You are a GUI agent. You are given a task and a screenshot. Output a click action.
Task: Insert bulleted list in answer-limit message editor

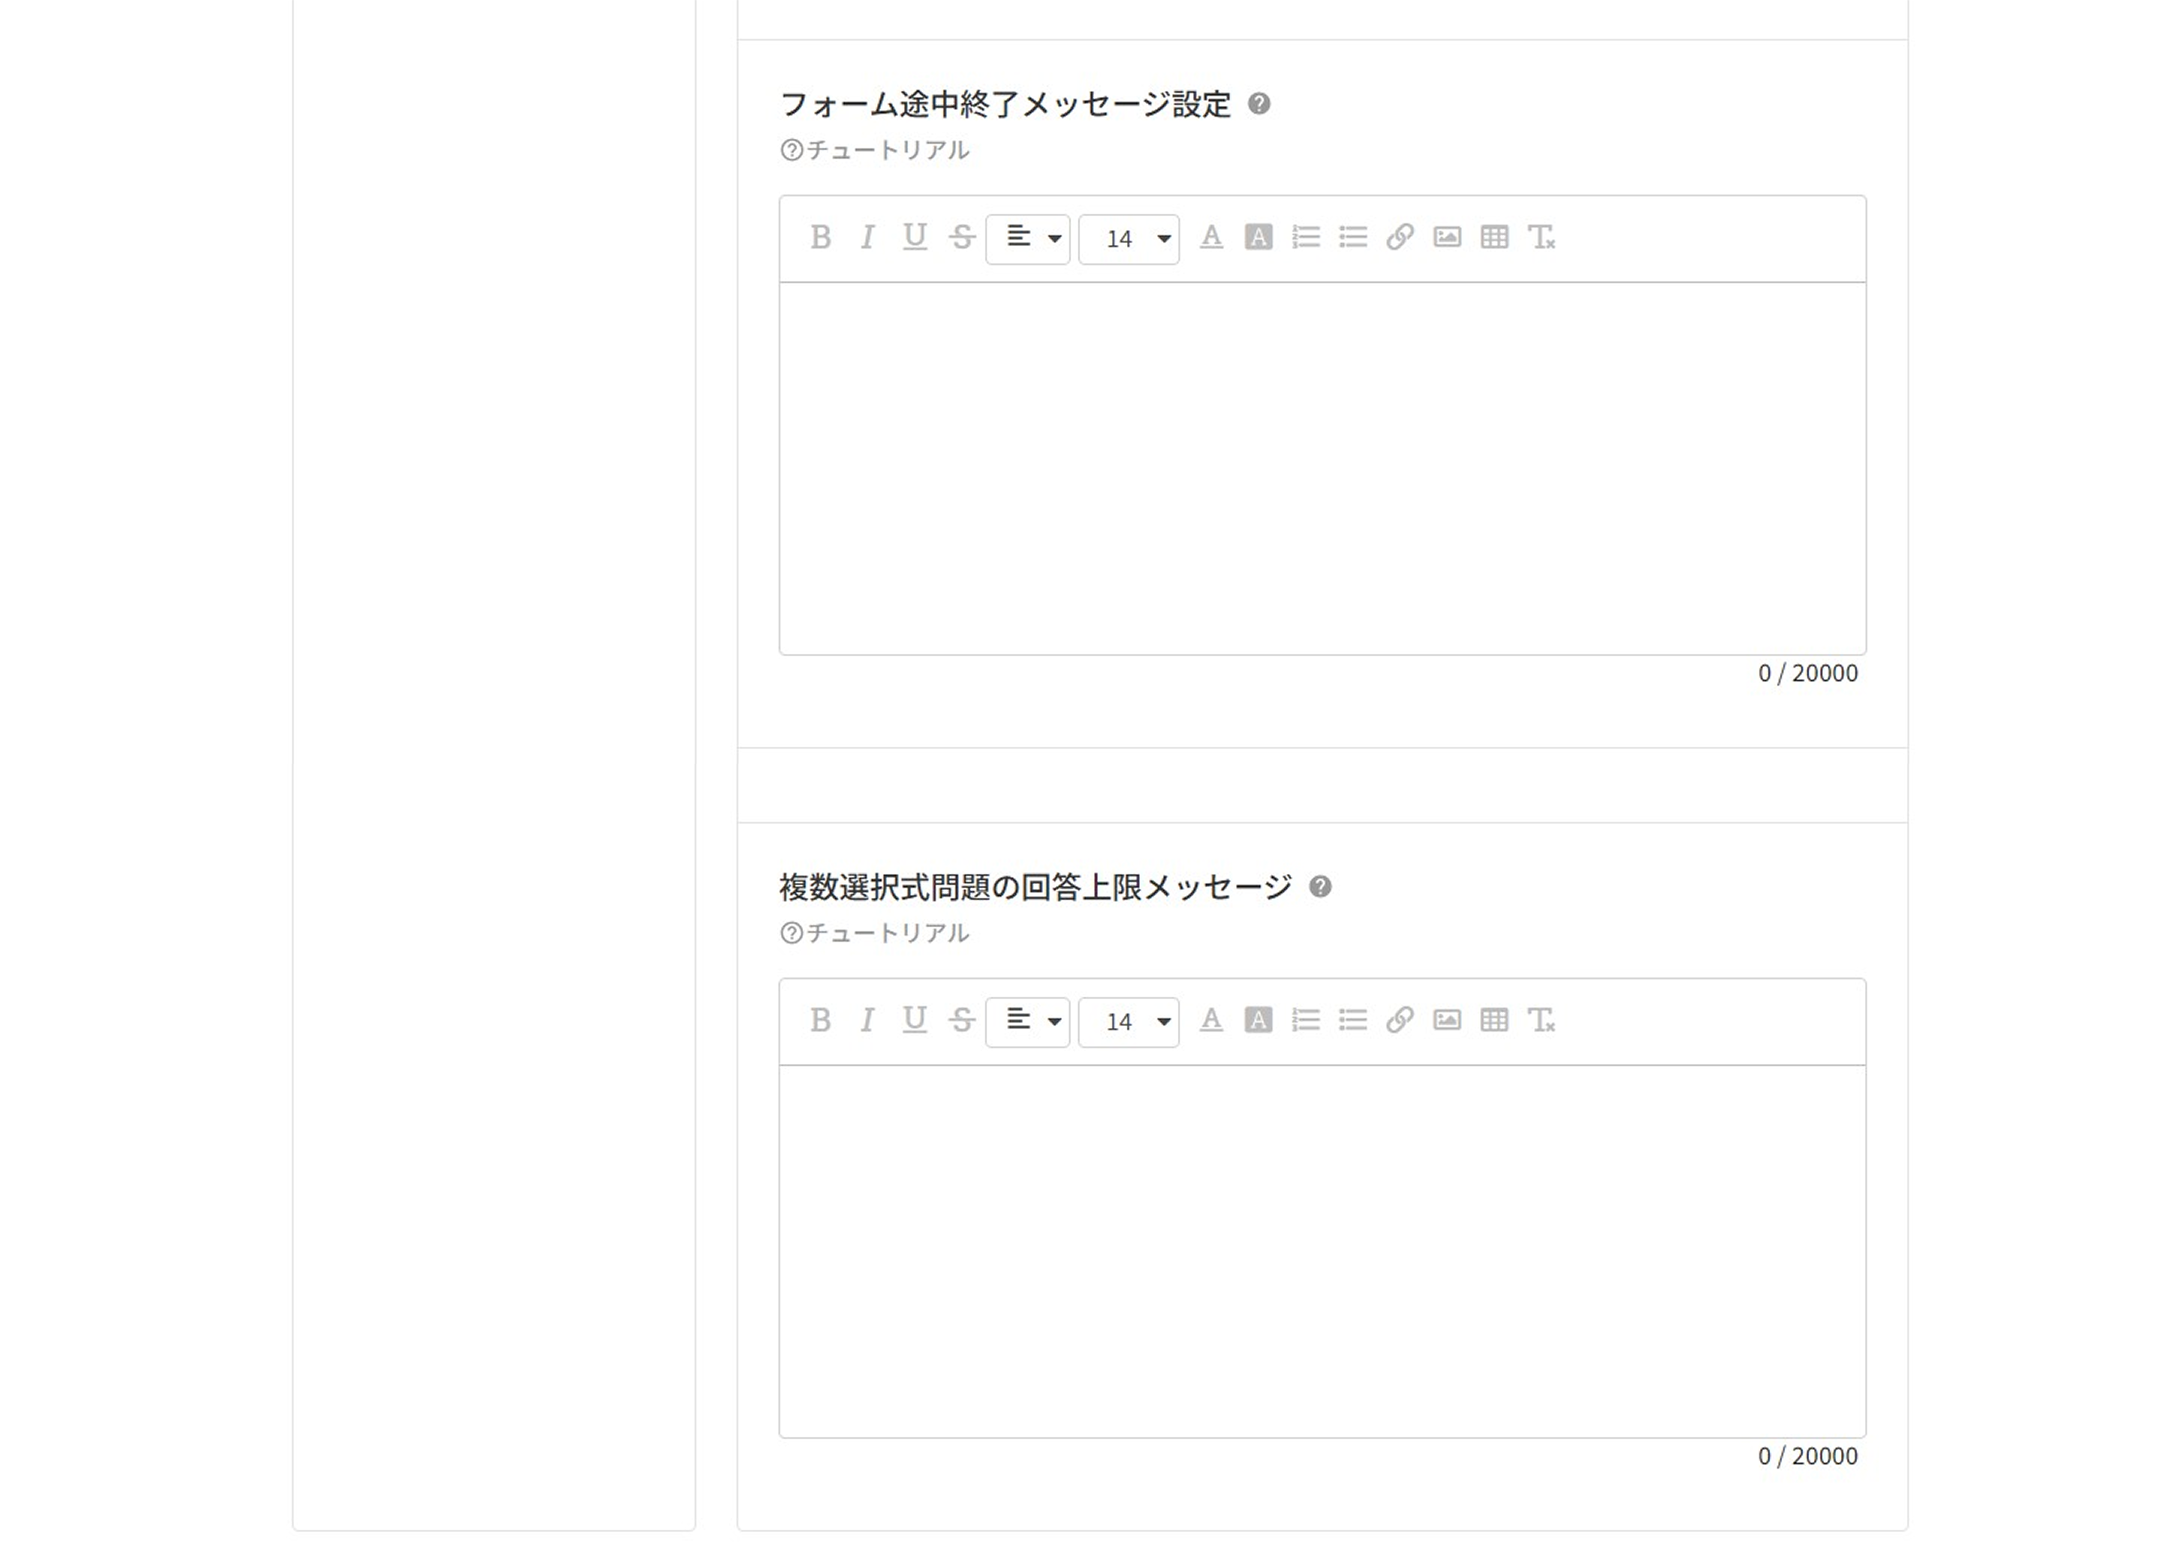(1353, 1021)
